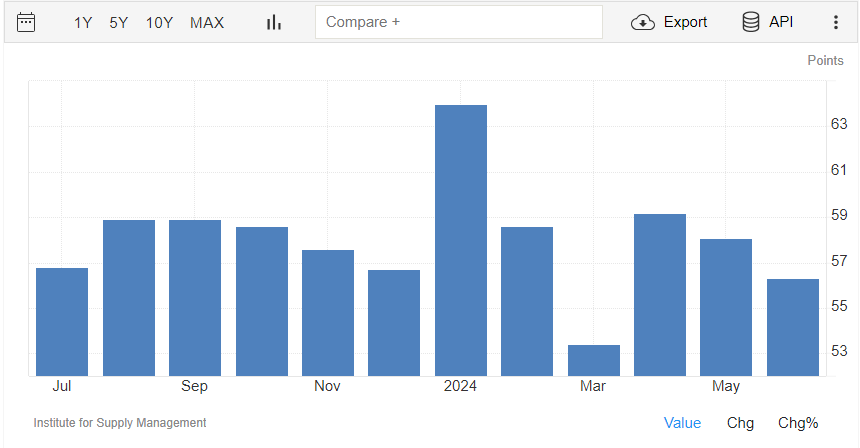860x448 pixels.
Task: Select the tallest bar at 2024
Action: tap(461, 240)
